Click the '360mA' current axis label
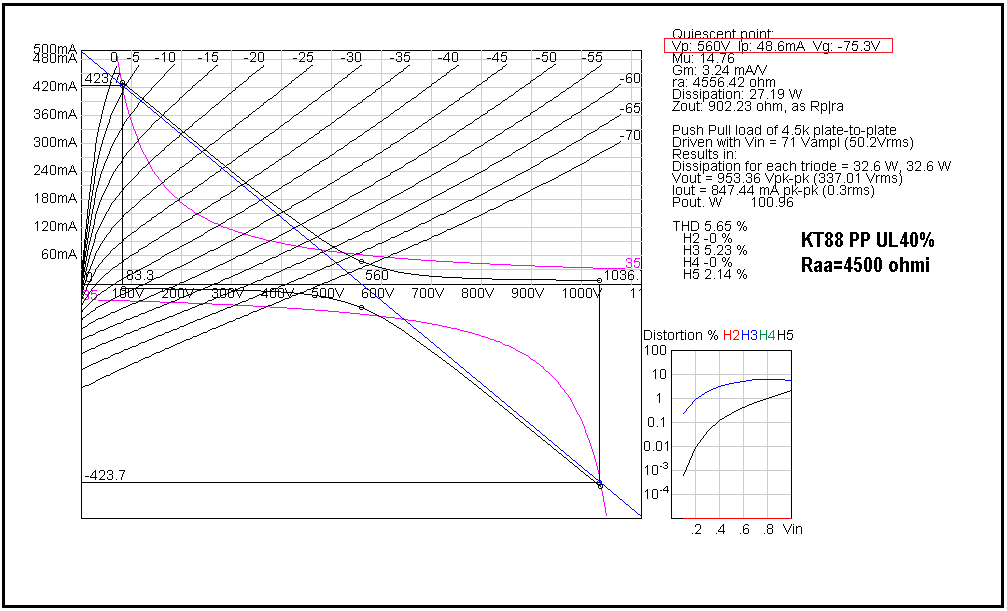The height and width of the screenshot is (611, 1007). click(56, 115)
